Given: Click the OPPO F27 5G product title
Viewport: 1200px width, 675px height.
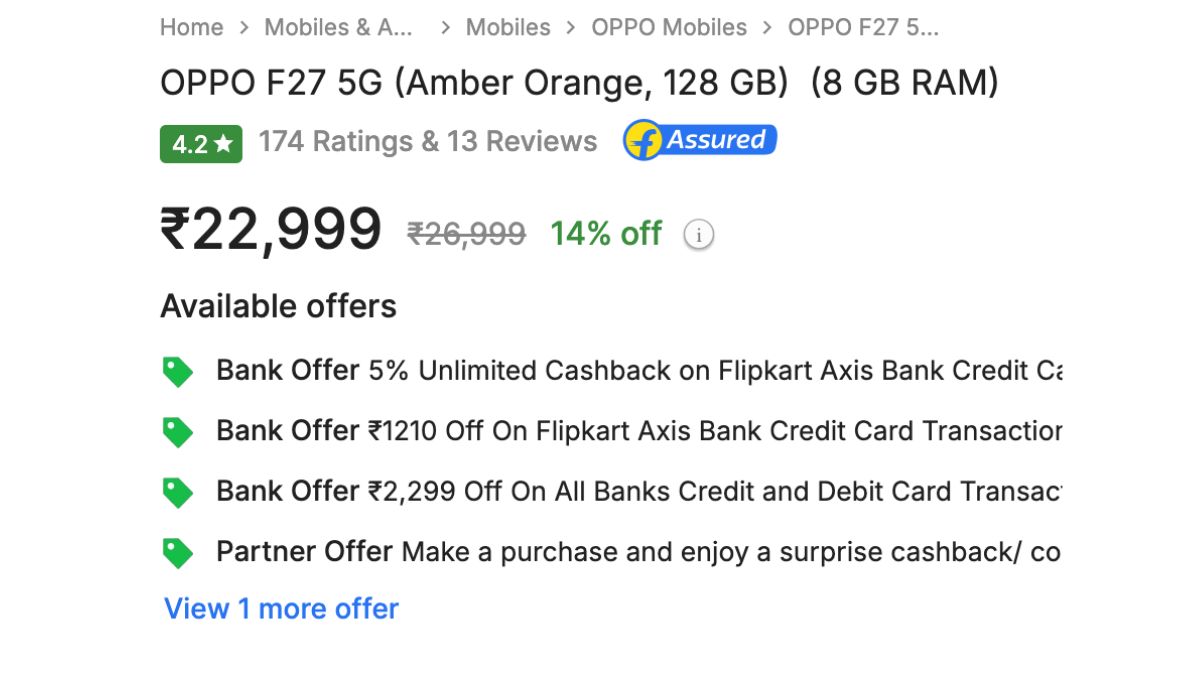Looking at the screenshot, I should (x=579, y=83).
